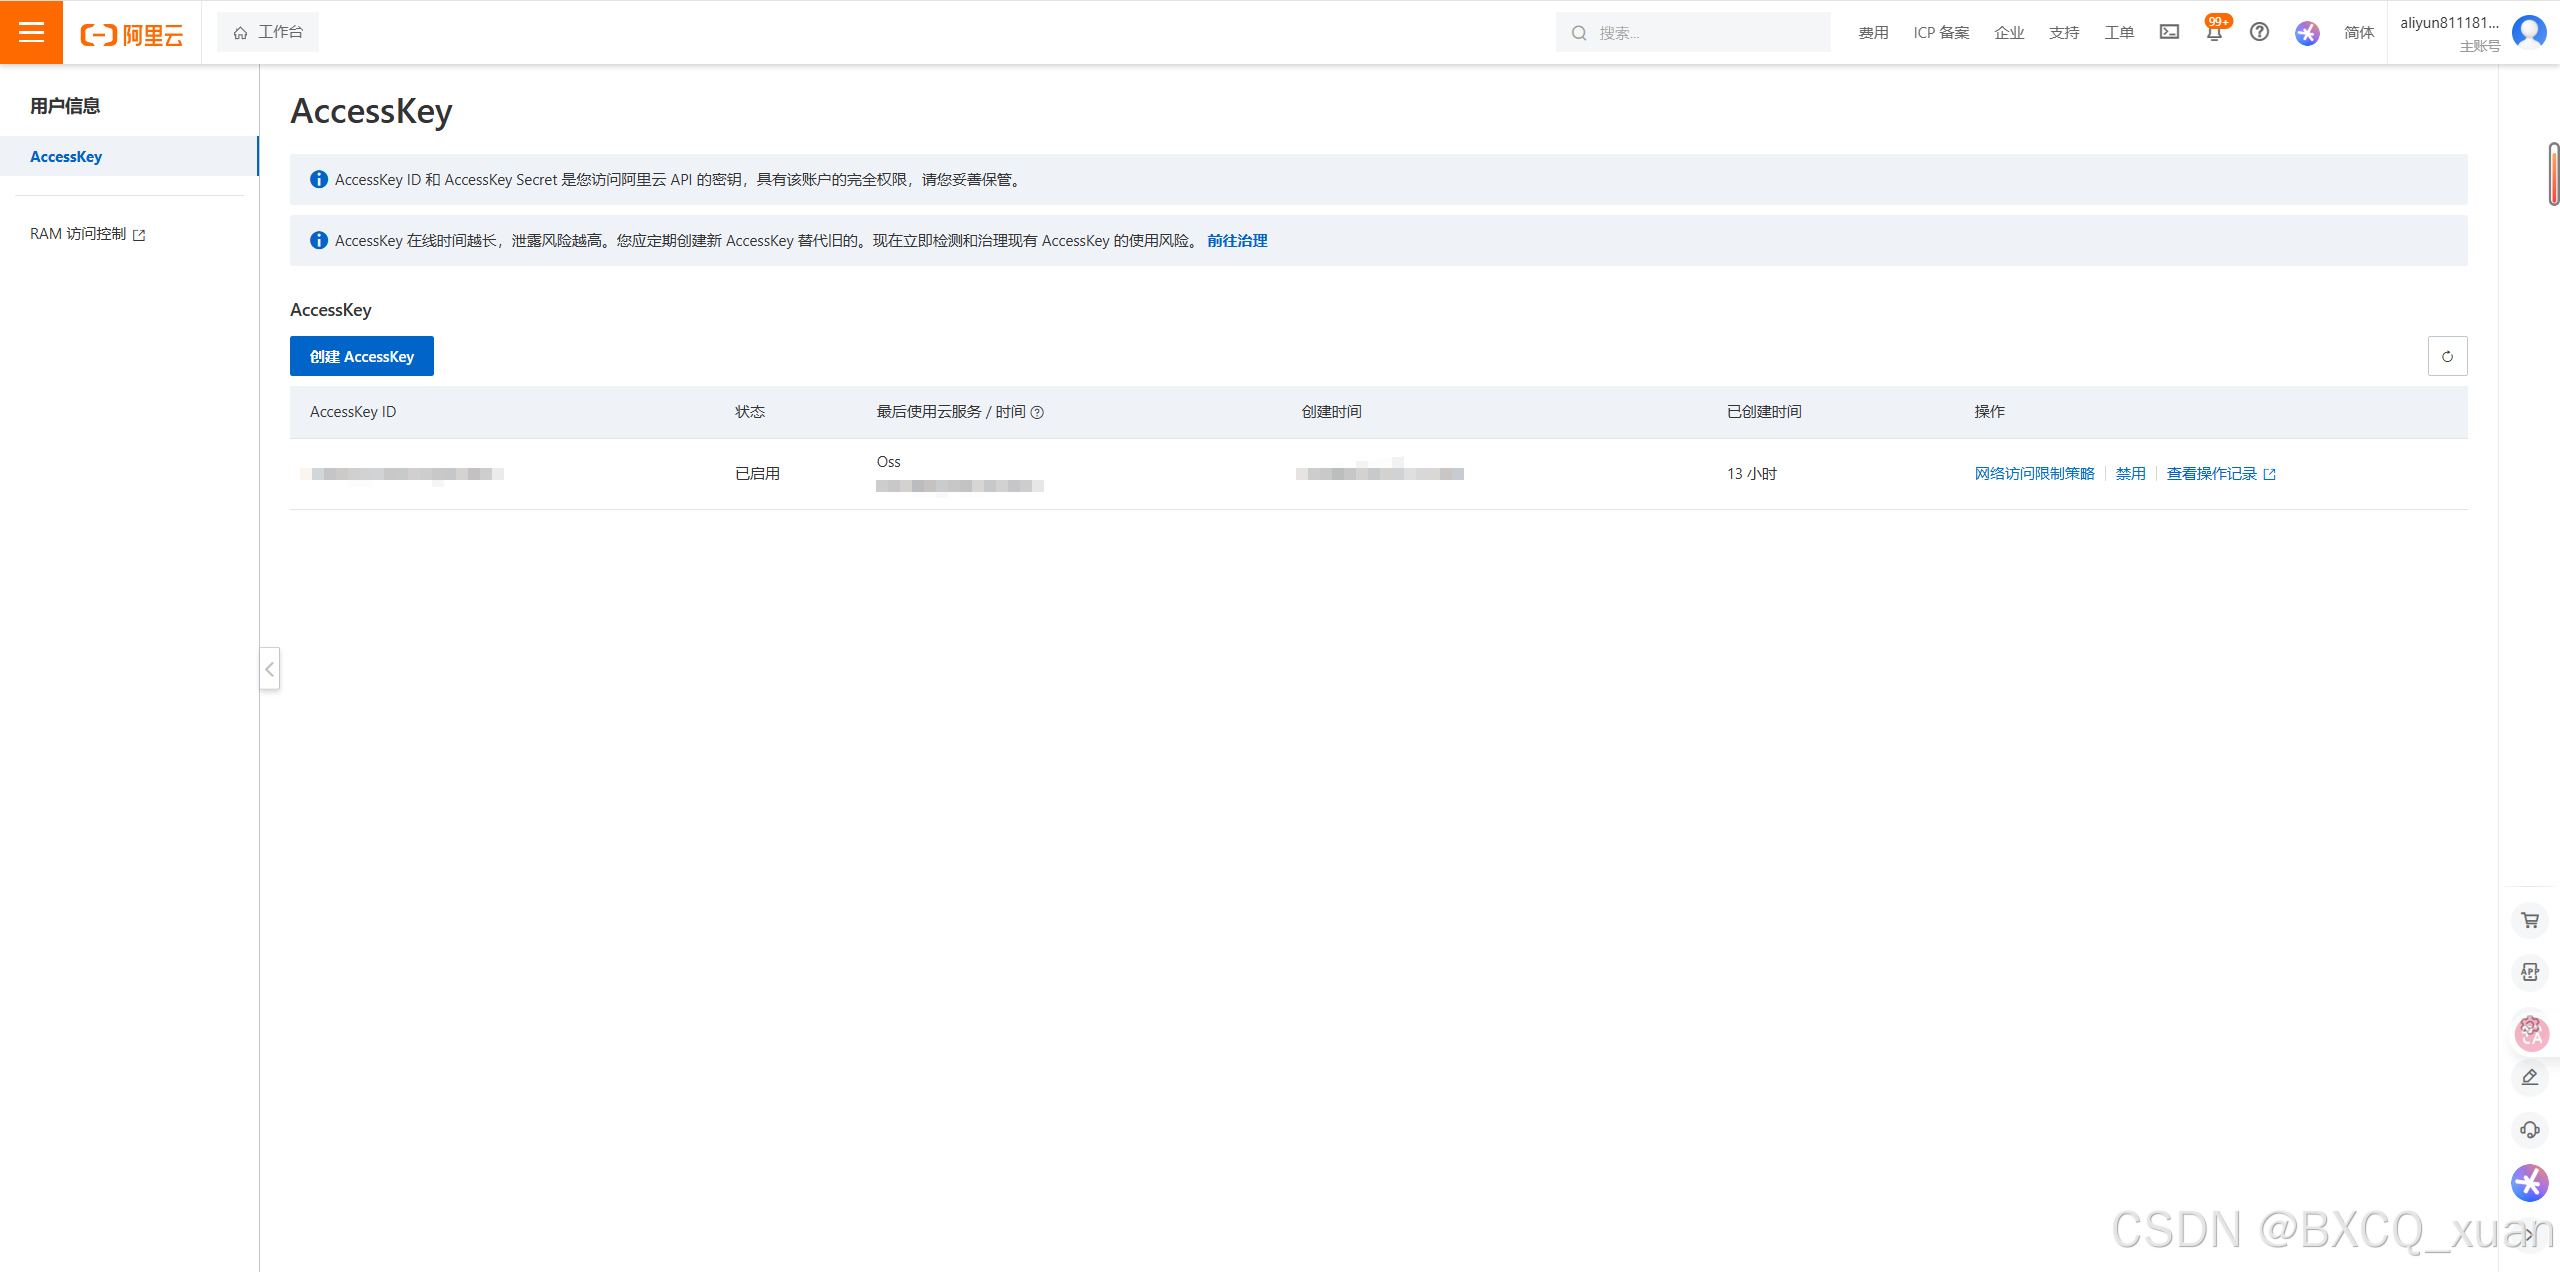
Task: Click the headset customer support icon
Action: pyautogui.click(x=2530, y=1130)
